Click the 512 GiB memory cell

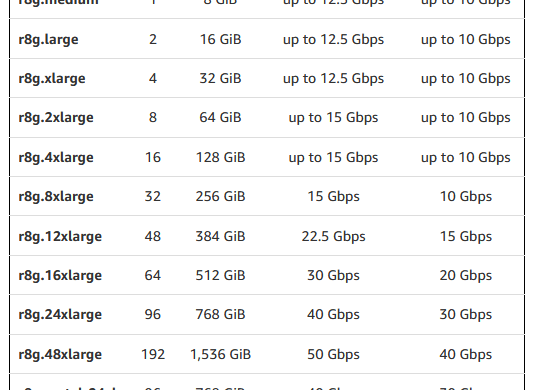[220, 275]
